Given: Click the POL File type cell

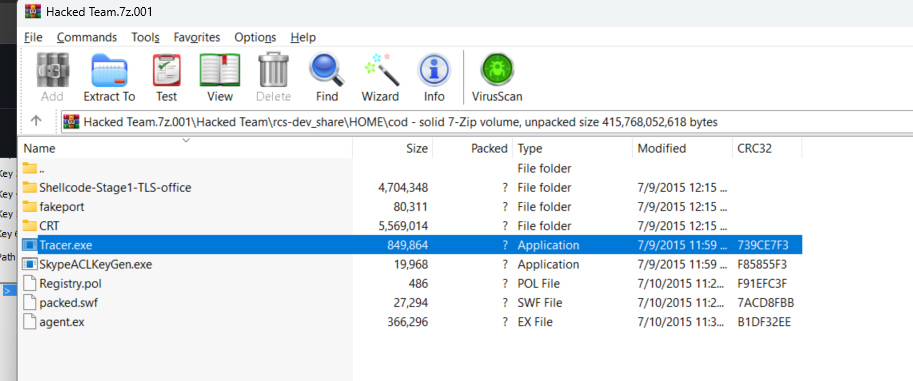Looking at the screenshot, I should pyautogui.click(x=539, y=284).
